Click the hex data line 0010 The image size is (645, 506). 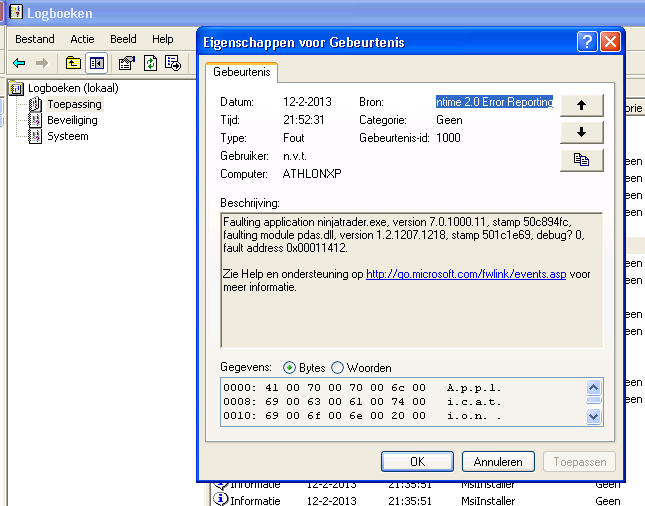point(362,415)
